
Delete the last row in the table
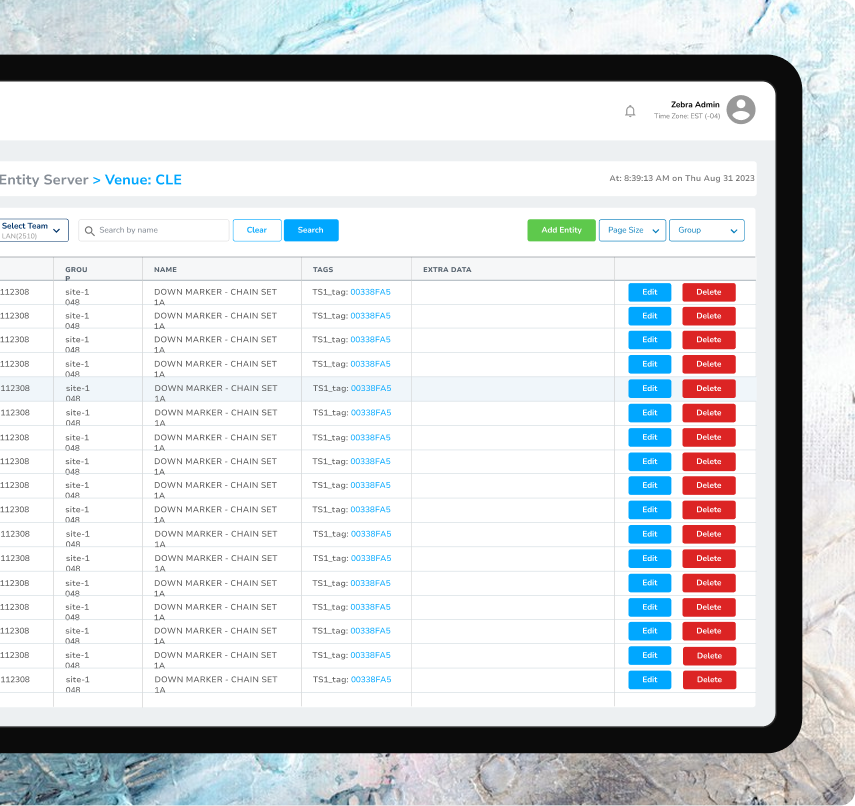click(709, 679)
